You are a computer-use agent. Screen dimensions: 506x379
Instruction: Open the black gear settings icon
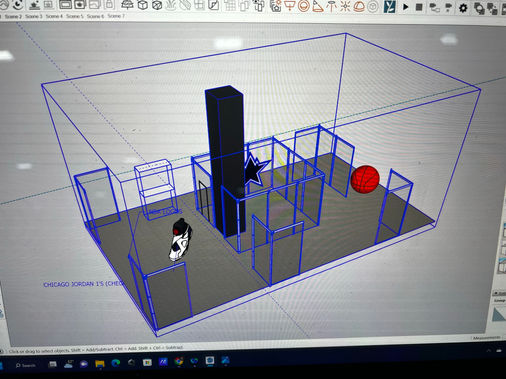pyautogui.click(x=463, y=8)
